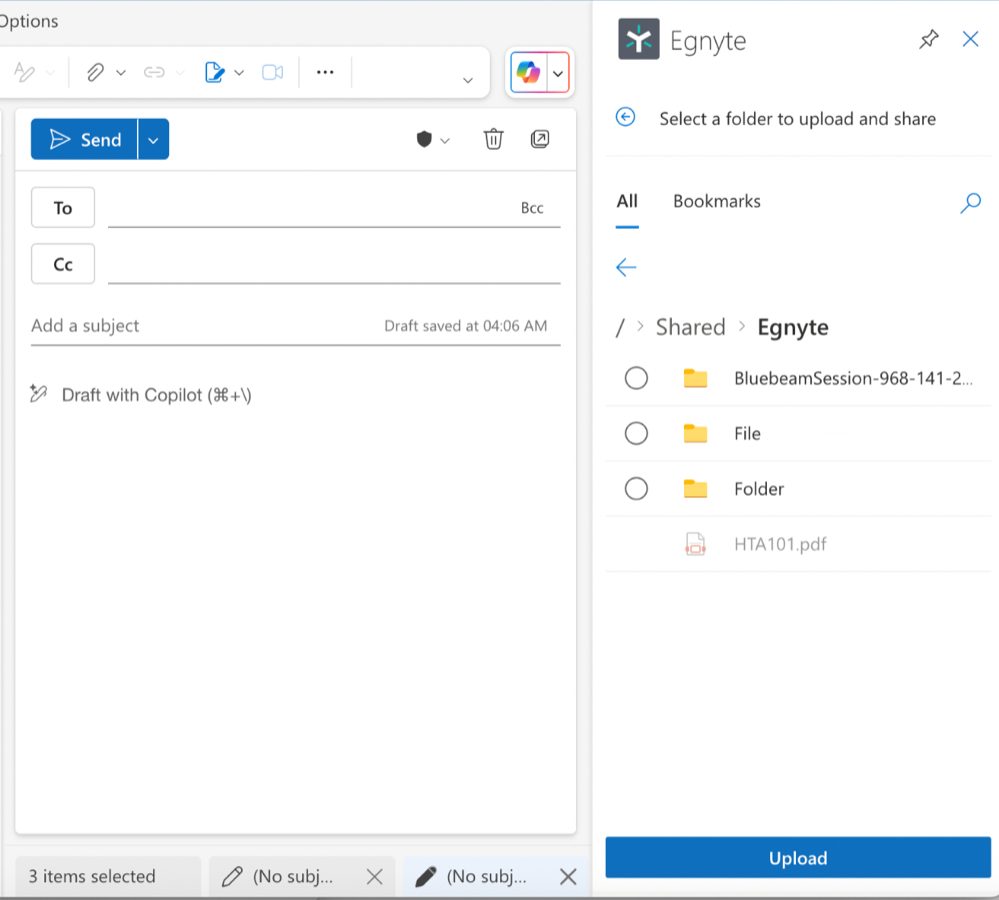Select the File folder radio button
Image resolution: width=999 pixels, height=900 pixels.
[x=636, y=433]
